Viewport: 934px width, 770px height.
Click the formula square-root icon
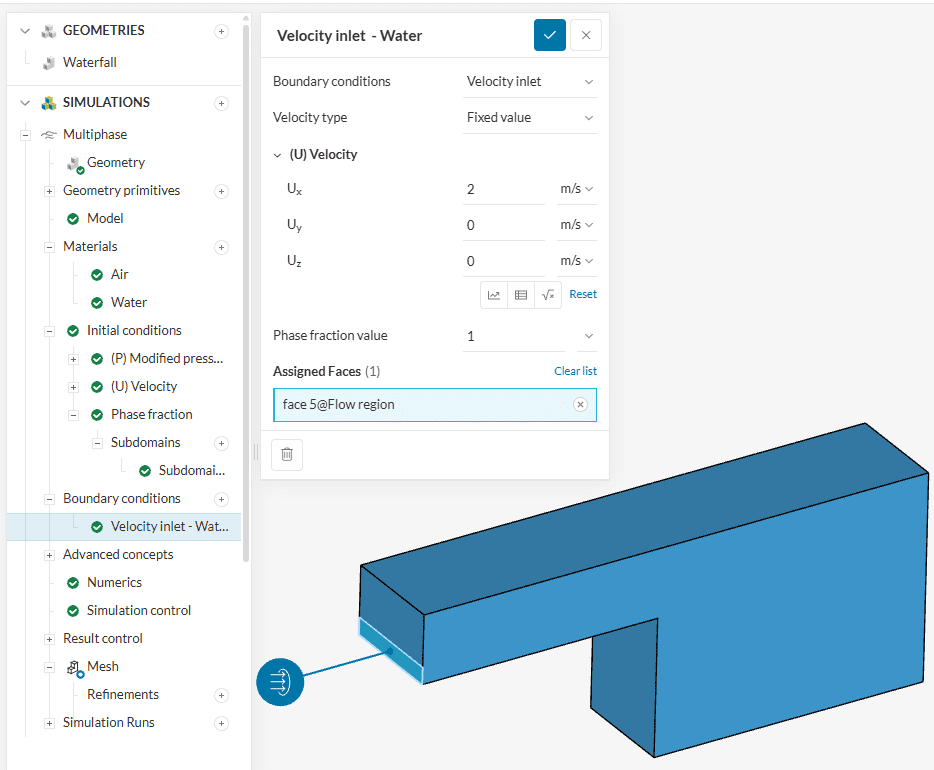coord(547,294)
